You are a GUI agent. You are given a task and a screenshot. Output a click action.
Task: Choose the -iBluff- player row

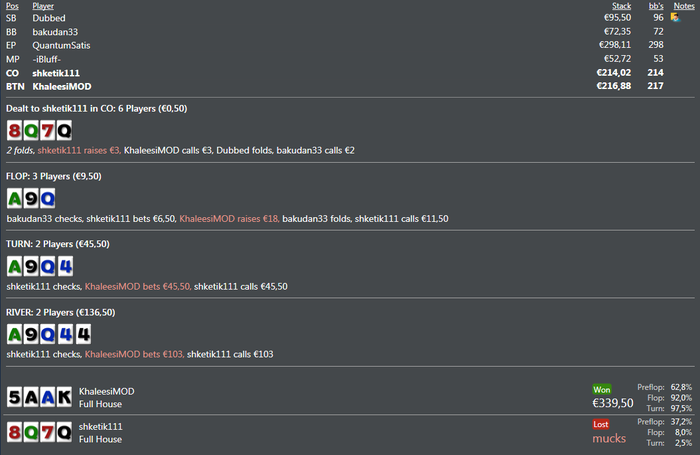click(47, 59)
